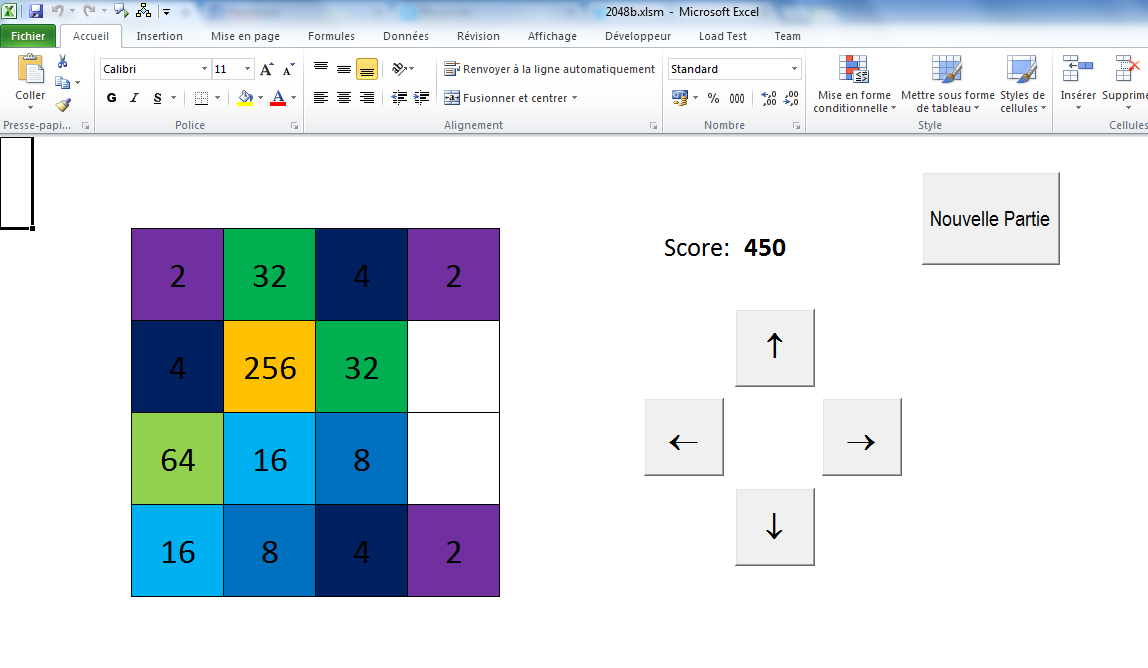The width and height of the screenshot is (1148, 668).
Task: Open the Calibri font name dropdown
Action: pyautogui.click(x=204, y=69)
